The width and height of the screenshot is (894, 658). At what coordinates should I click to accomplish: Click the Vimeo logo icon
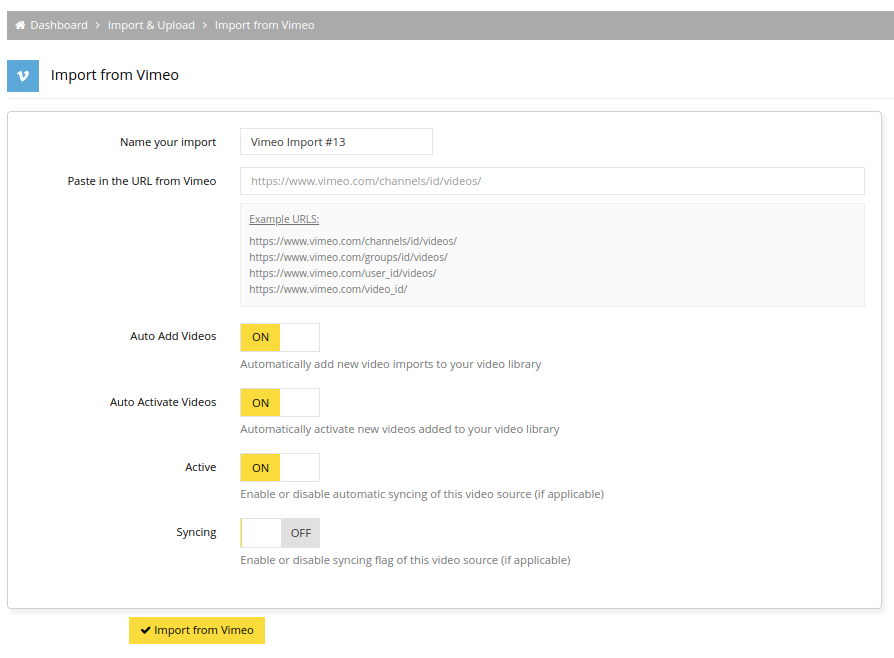[23, 76]
